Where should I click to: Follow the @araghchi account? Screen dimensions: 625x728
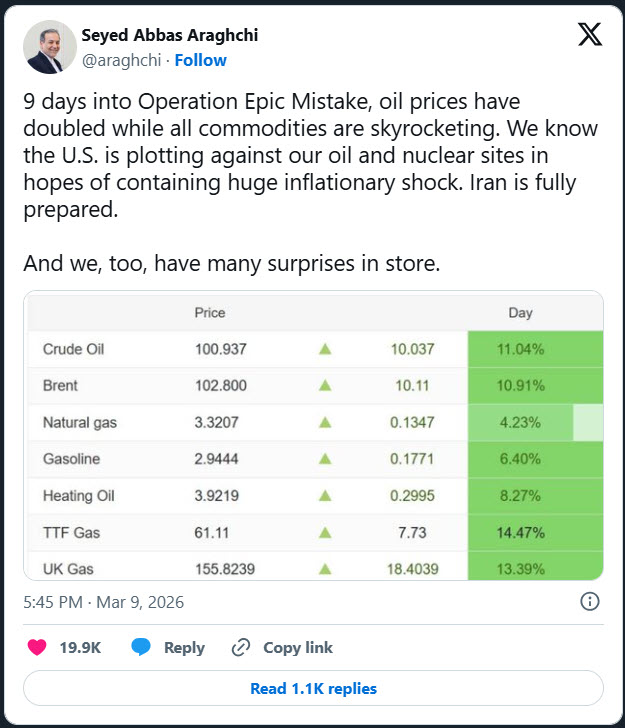coord(201,60)
